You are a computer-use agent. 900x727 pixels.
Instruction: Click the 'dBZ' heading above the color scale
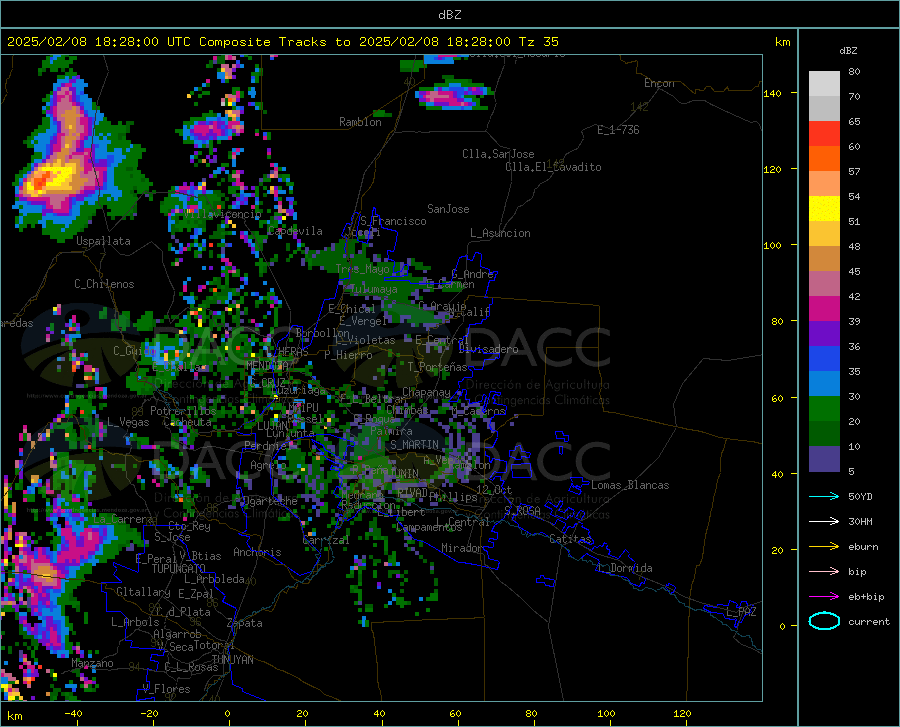(x=848, y=50)
